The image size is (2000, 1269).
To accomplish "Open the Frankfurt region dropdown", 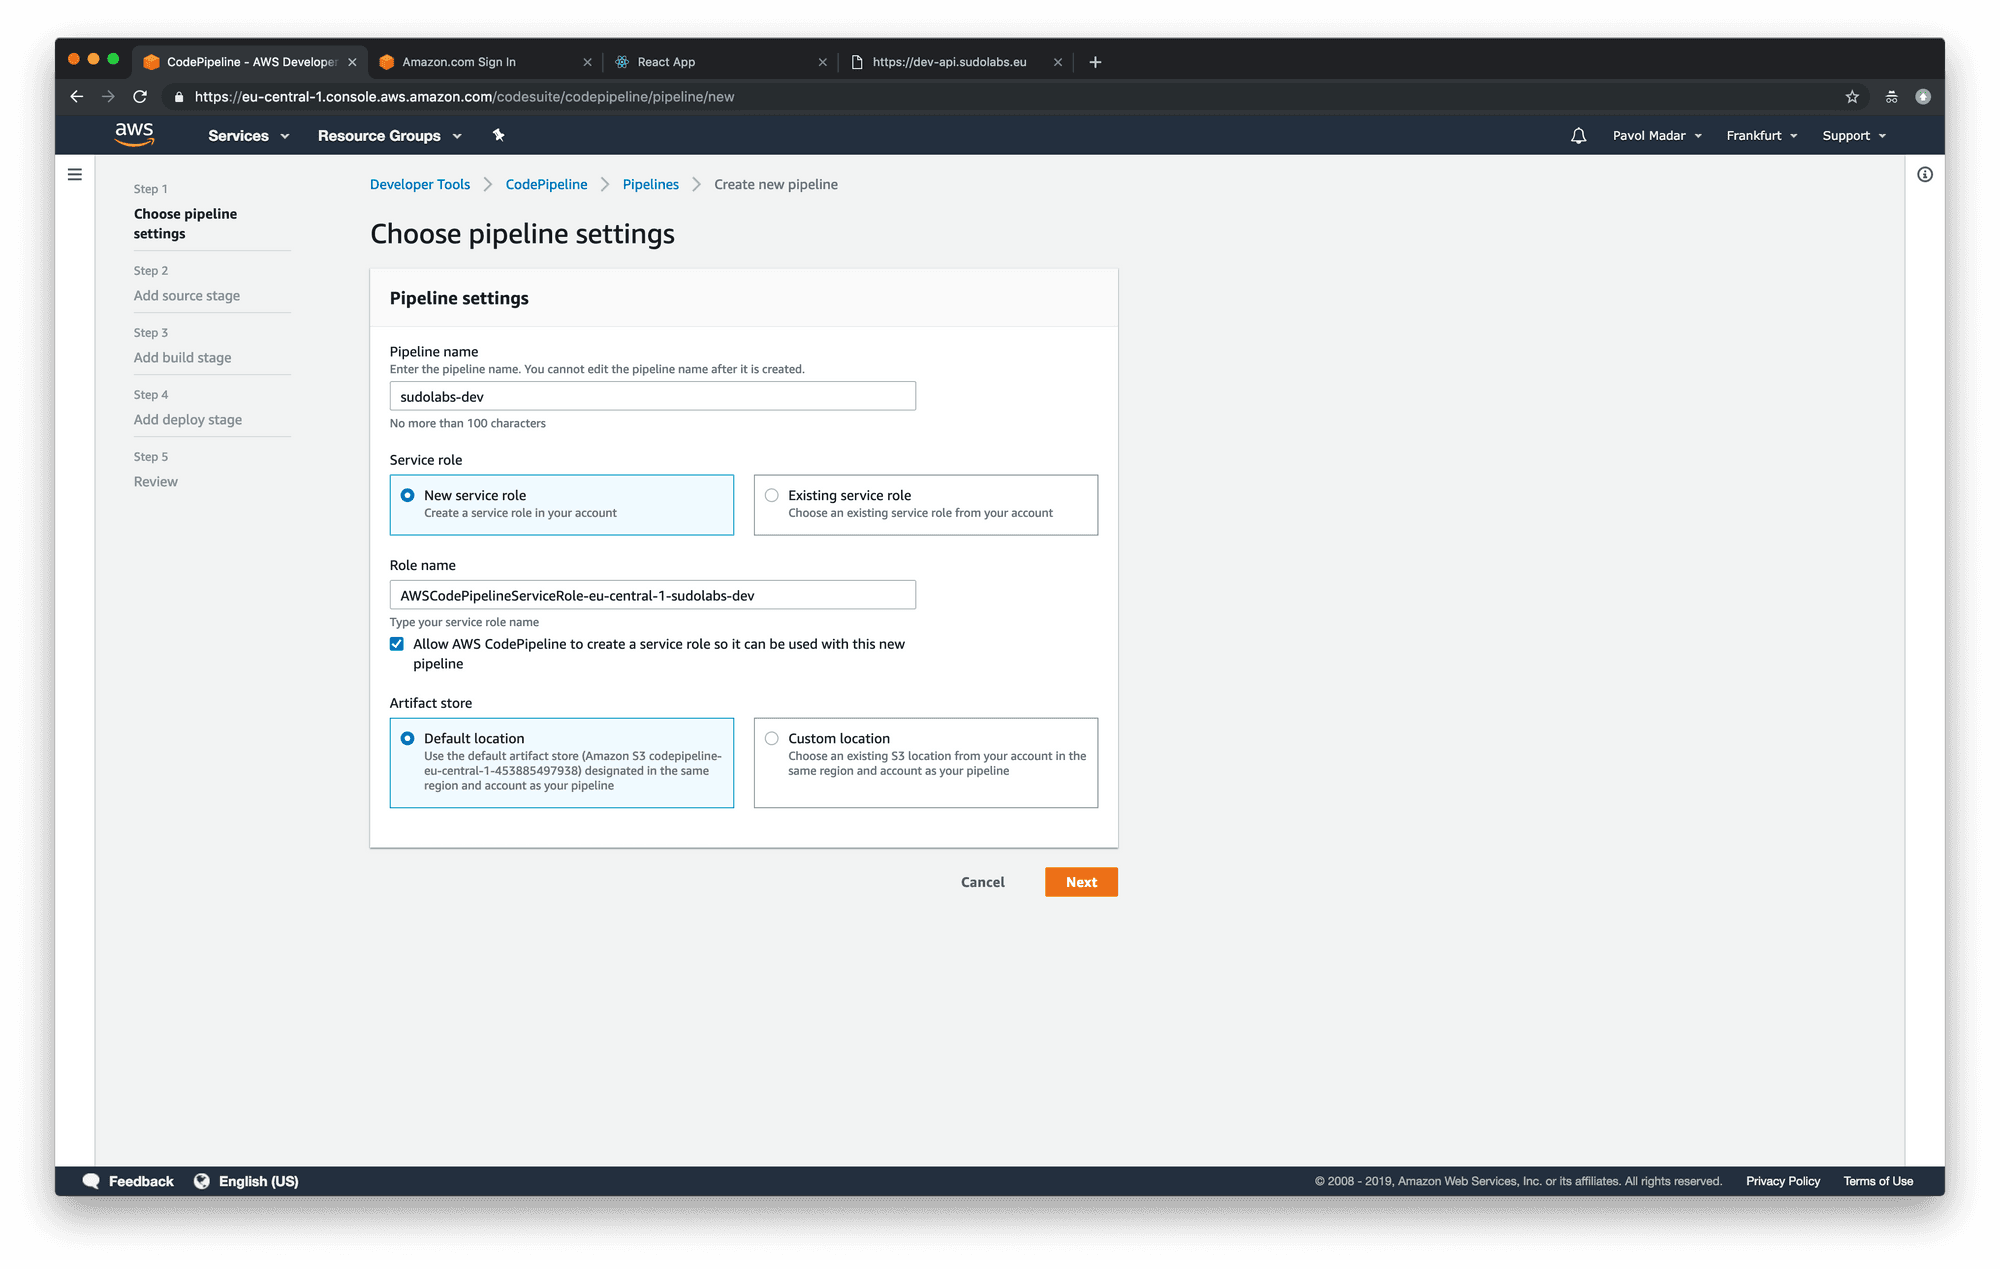I will point(1761,136).
